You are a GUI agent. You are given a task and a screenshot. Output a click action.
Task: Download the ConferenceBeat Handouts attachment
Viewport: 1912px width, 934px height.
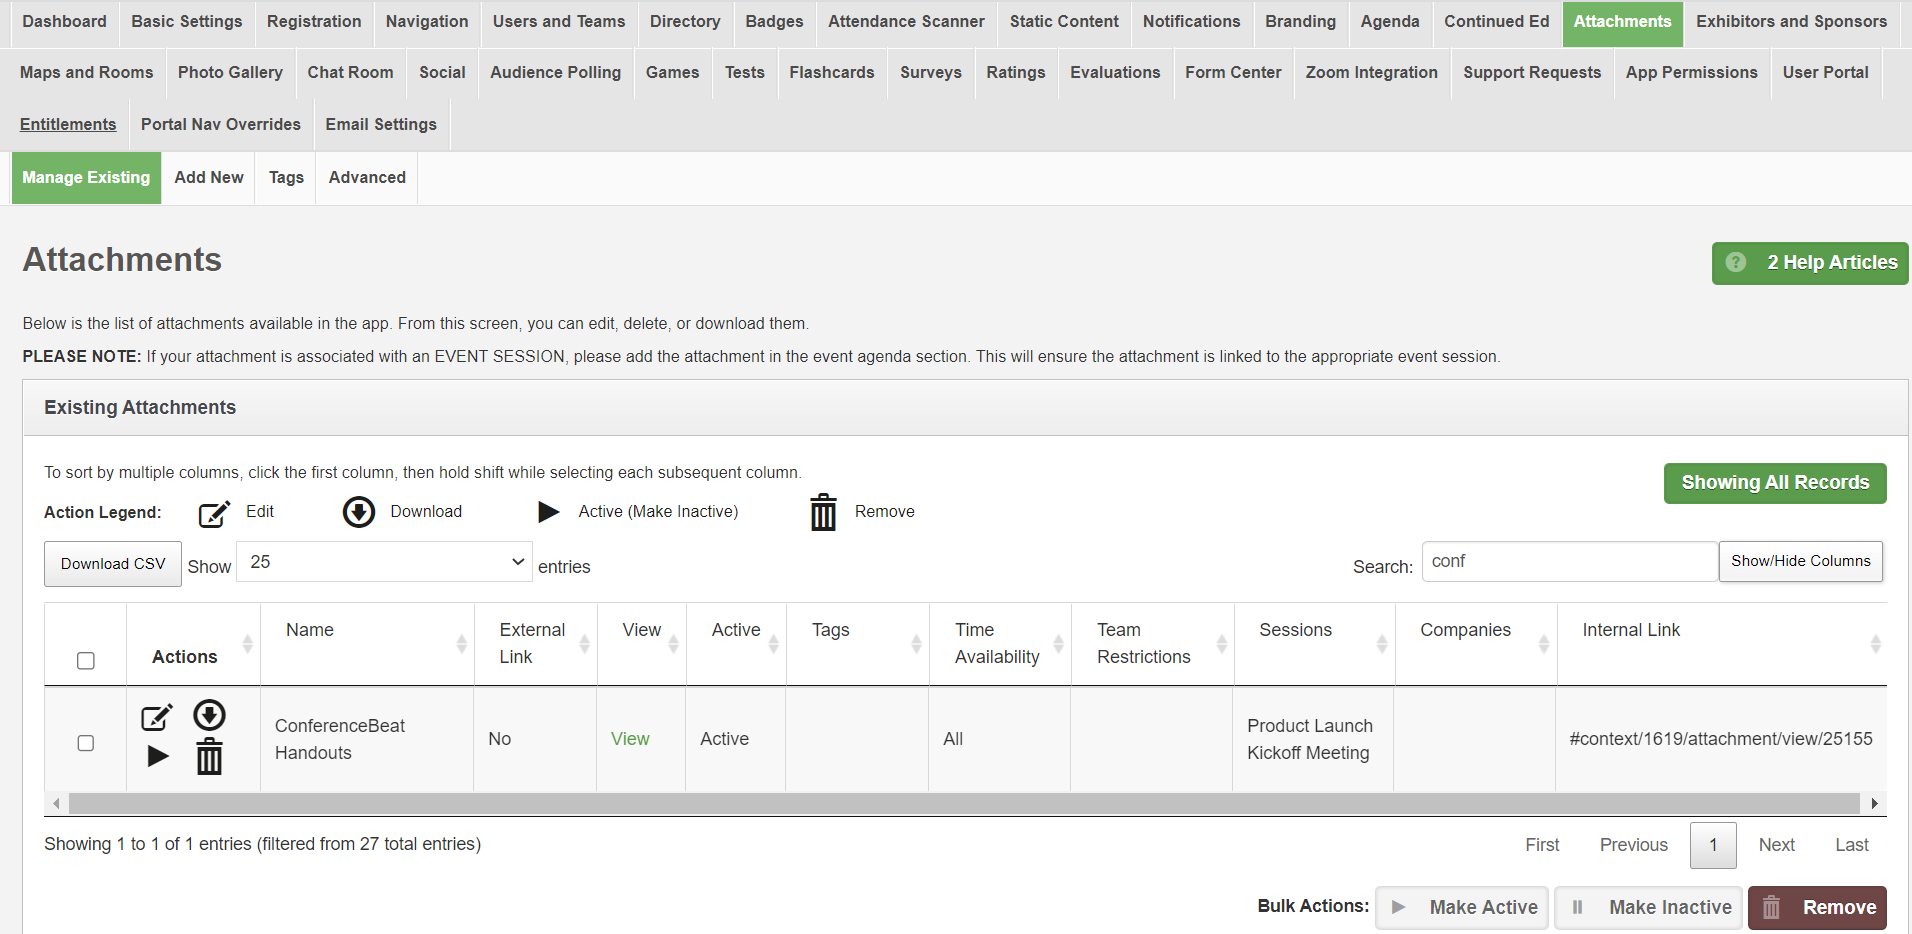[x=209, y=715]
